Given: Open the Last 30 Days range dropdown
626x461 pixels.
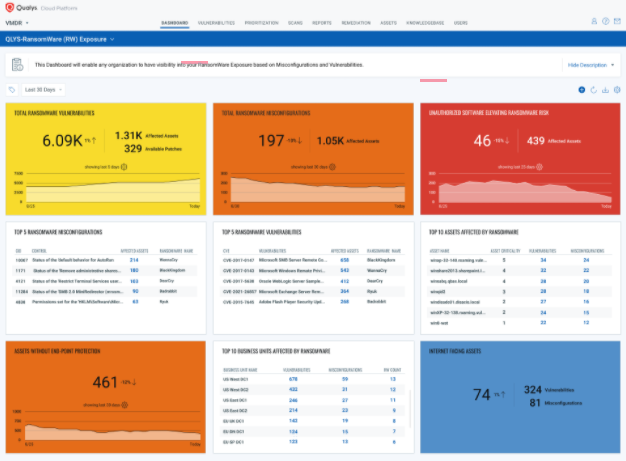Looking at the screenshot, I should 43,90.
